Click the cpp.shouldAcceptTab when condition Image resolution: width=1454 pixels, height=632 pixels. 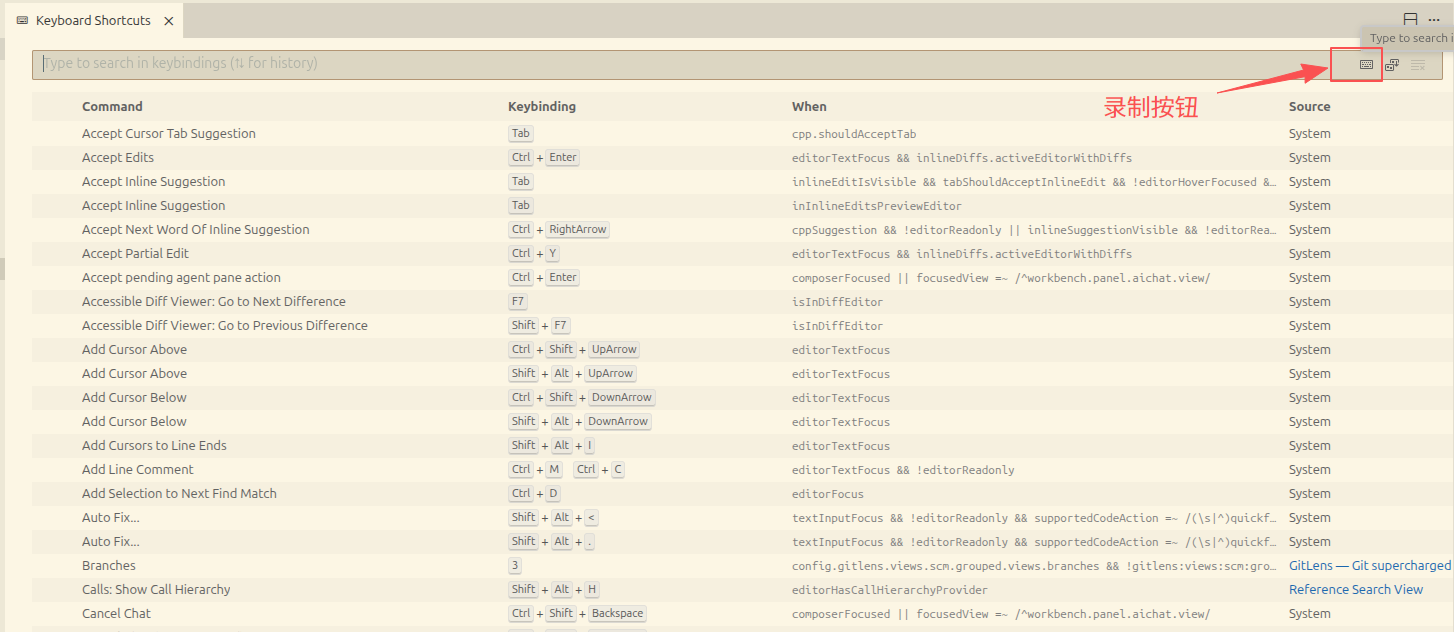point(854,134)
